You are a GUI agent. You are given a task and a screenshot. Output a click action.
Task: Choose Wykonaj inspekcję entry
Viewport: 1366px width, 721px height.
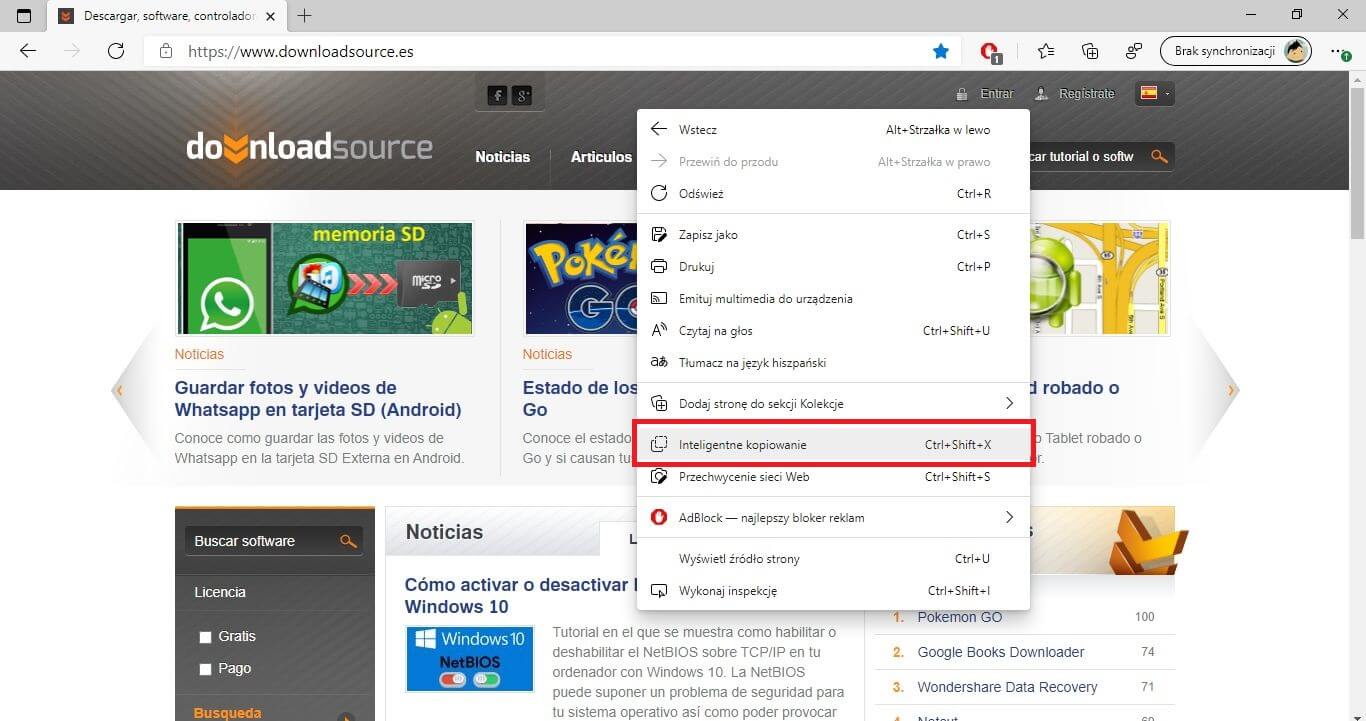click(x=833, y=591)
